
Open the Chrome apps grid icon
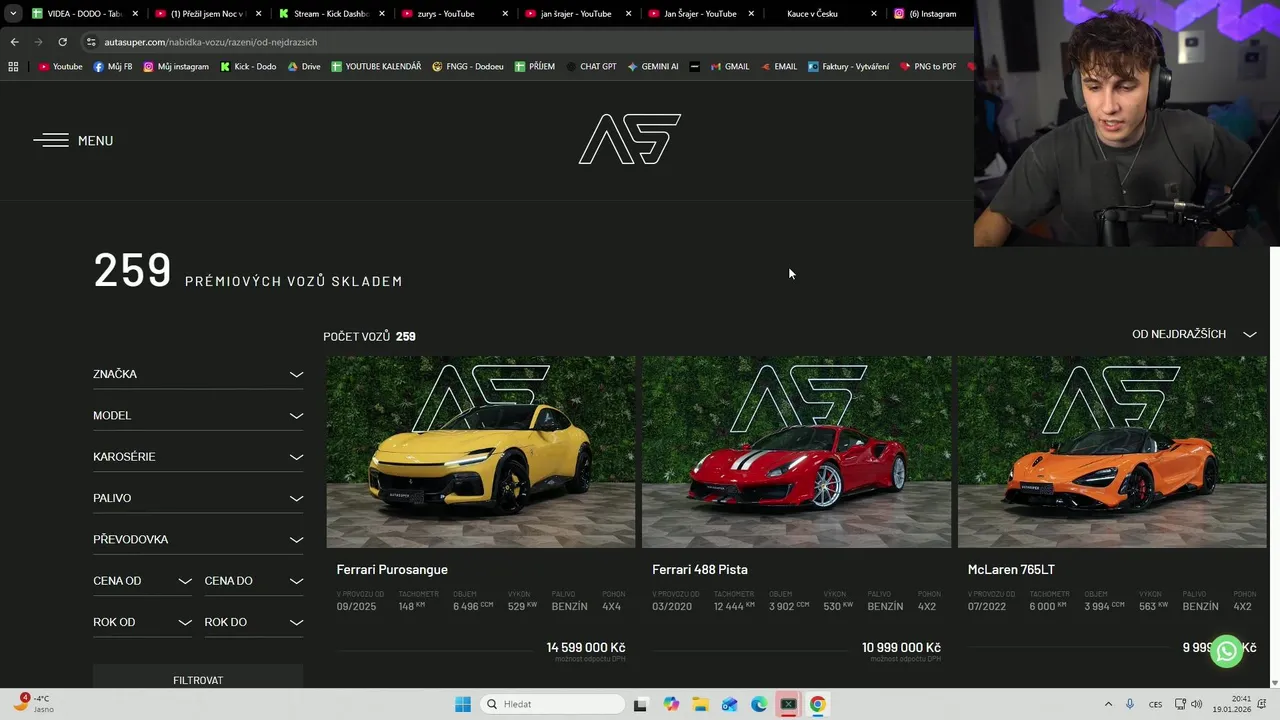13,67
